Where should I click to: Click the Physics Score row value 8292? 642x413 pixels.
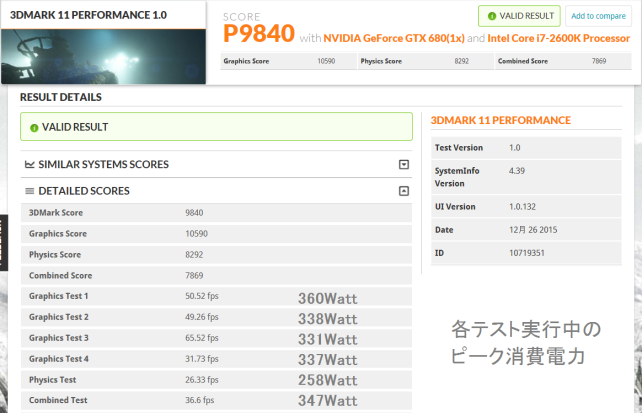pyautogui.click(x=194, y=255)
